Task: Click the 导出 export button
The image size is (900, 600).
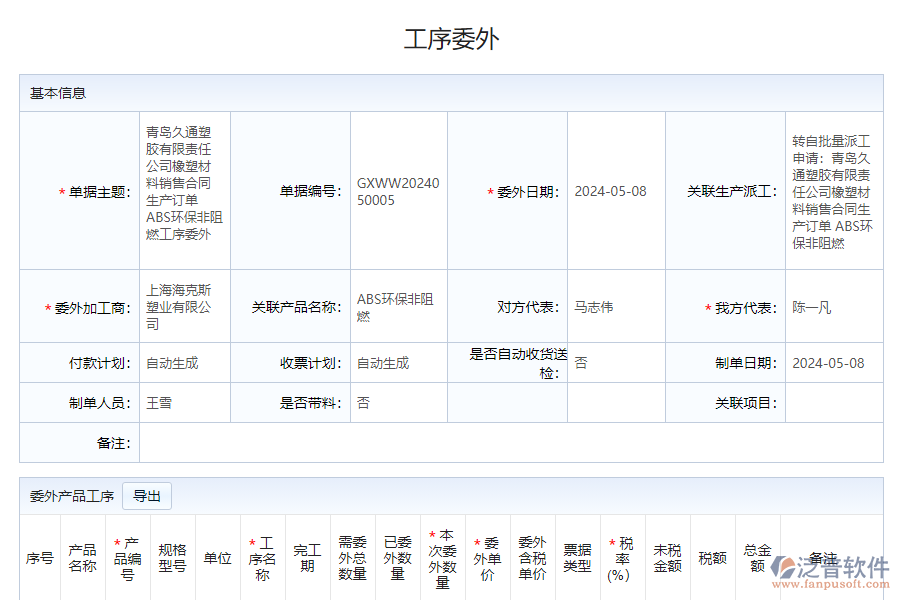Action: 146,495
